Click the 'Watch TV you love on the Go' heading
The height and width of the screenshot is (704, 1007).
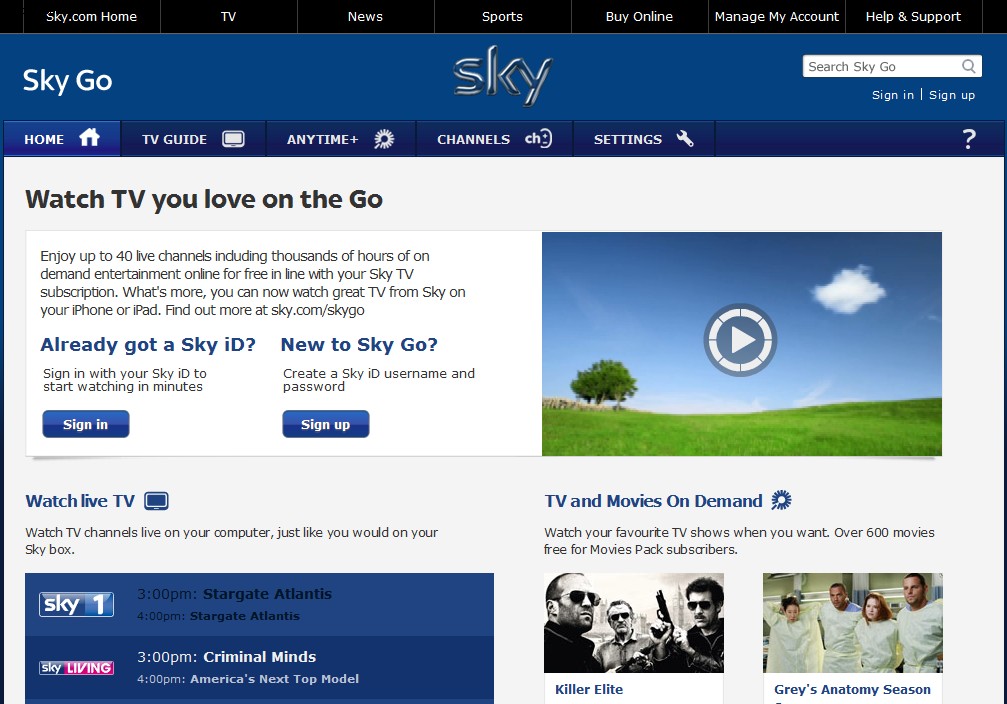click(x=204, y=200)
